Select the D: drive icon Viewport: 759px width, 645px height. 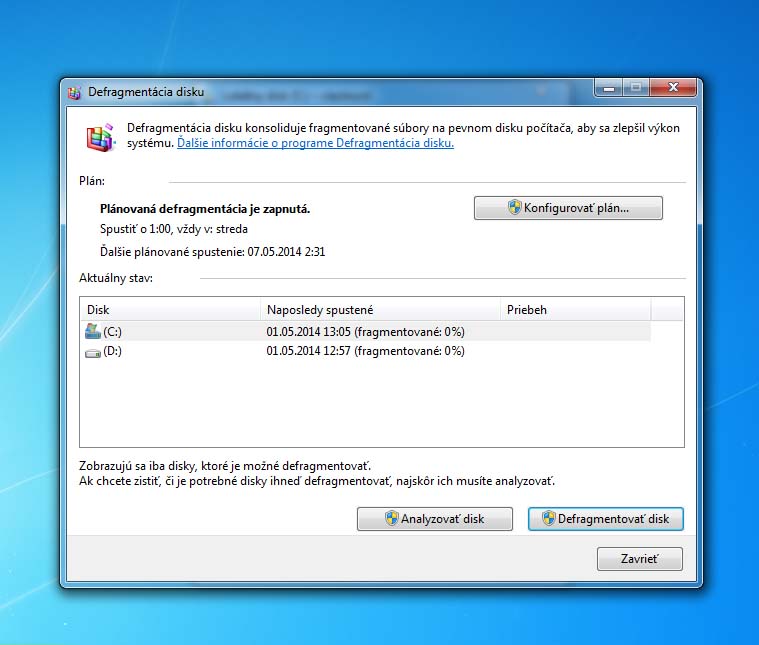pyautogui.click(x=92, y=352)
